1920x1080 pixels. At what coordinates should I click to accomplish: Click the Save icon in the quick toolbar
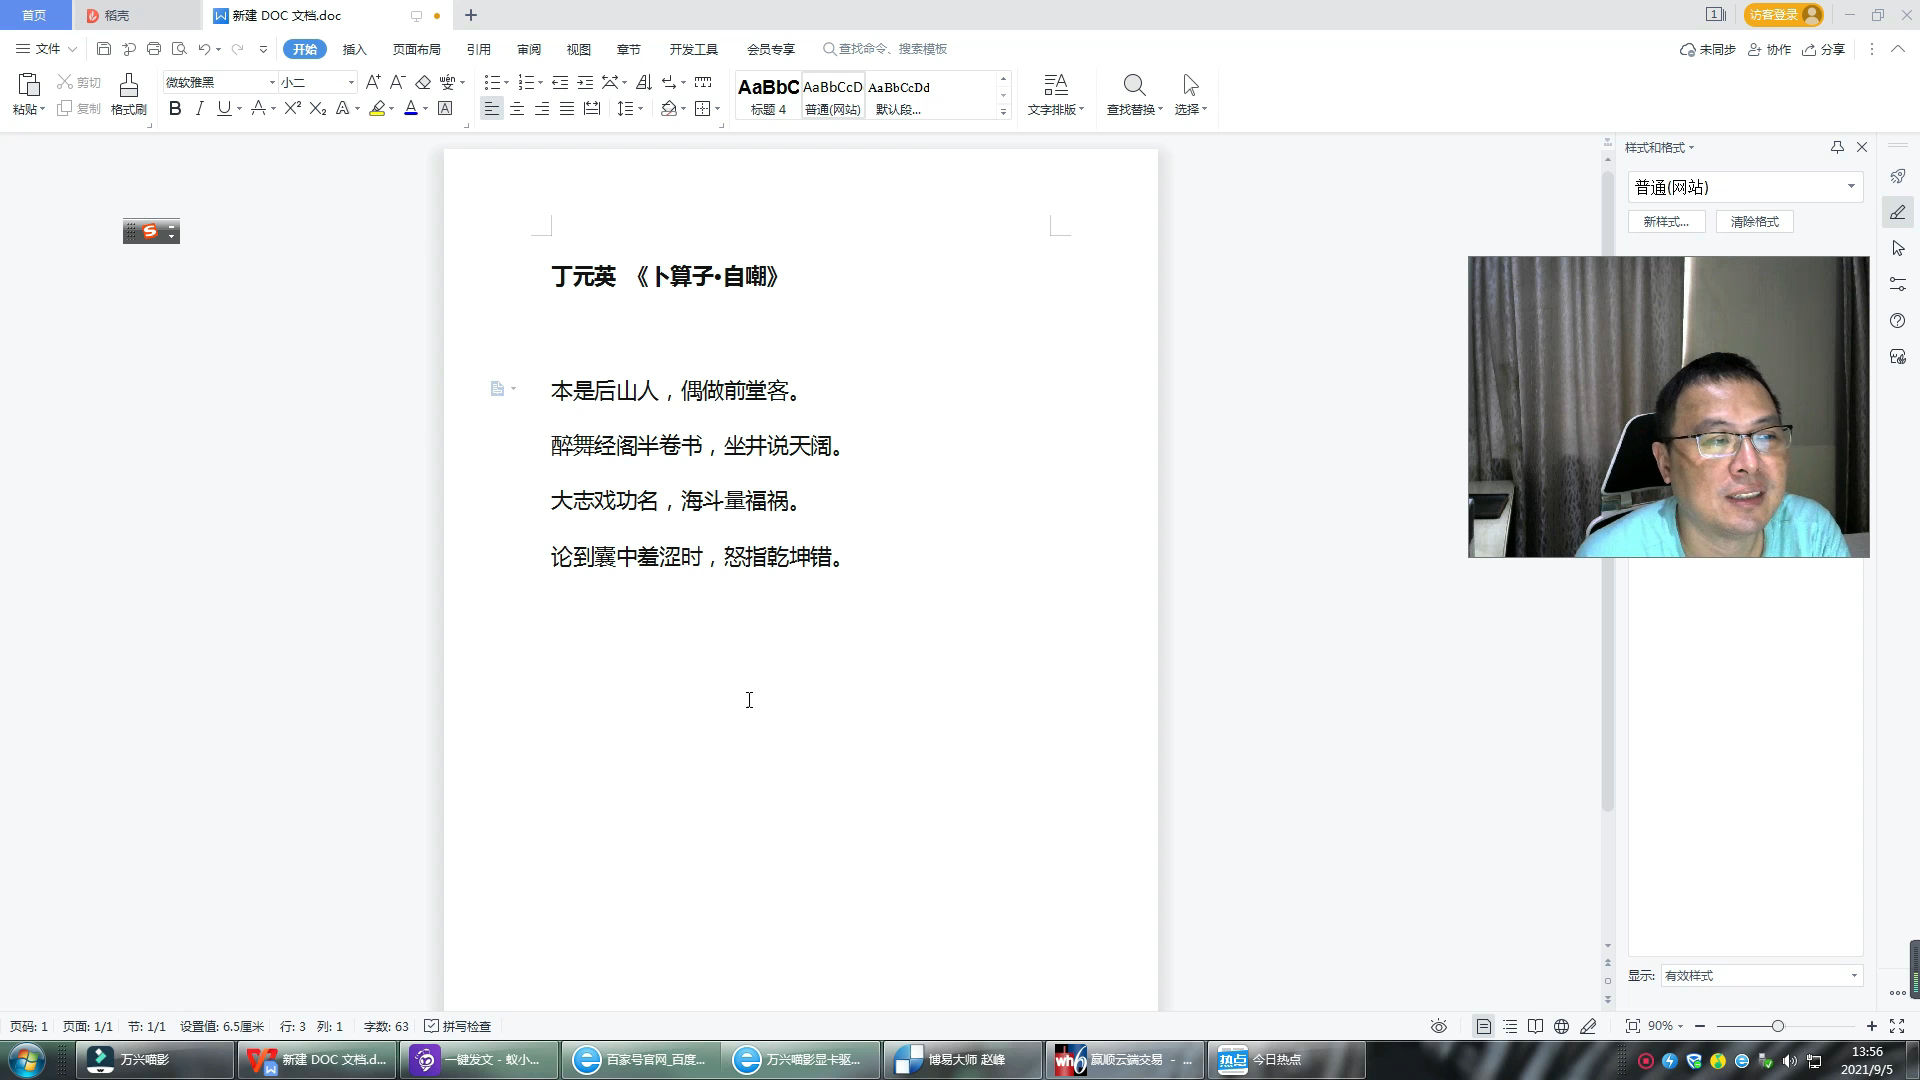(x=104, y=49)
